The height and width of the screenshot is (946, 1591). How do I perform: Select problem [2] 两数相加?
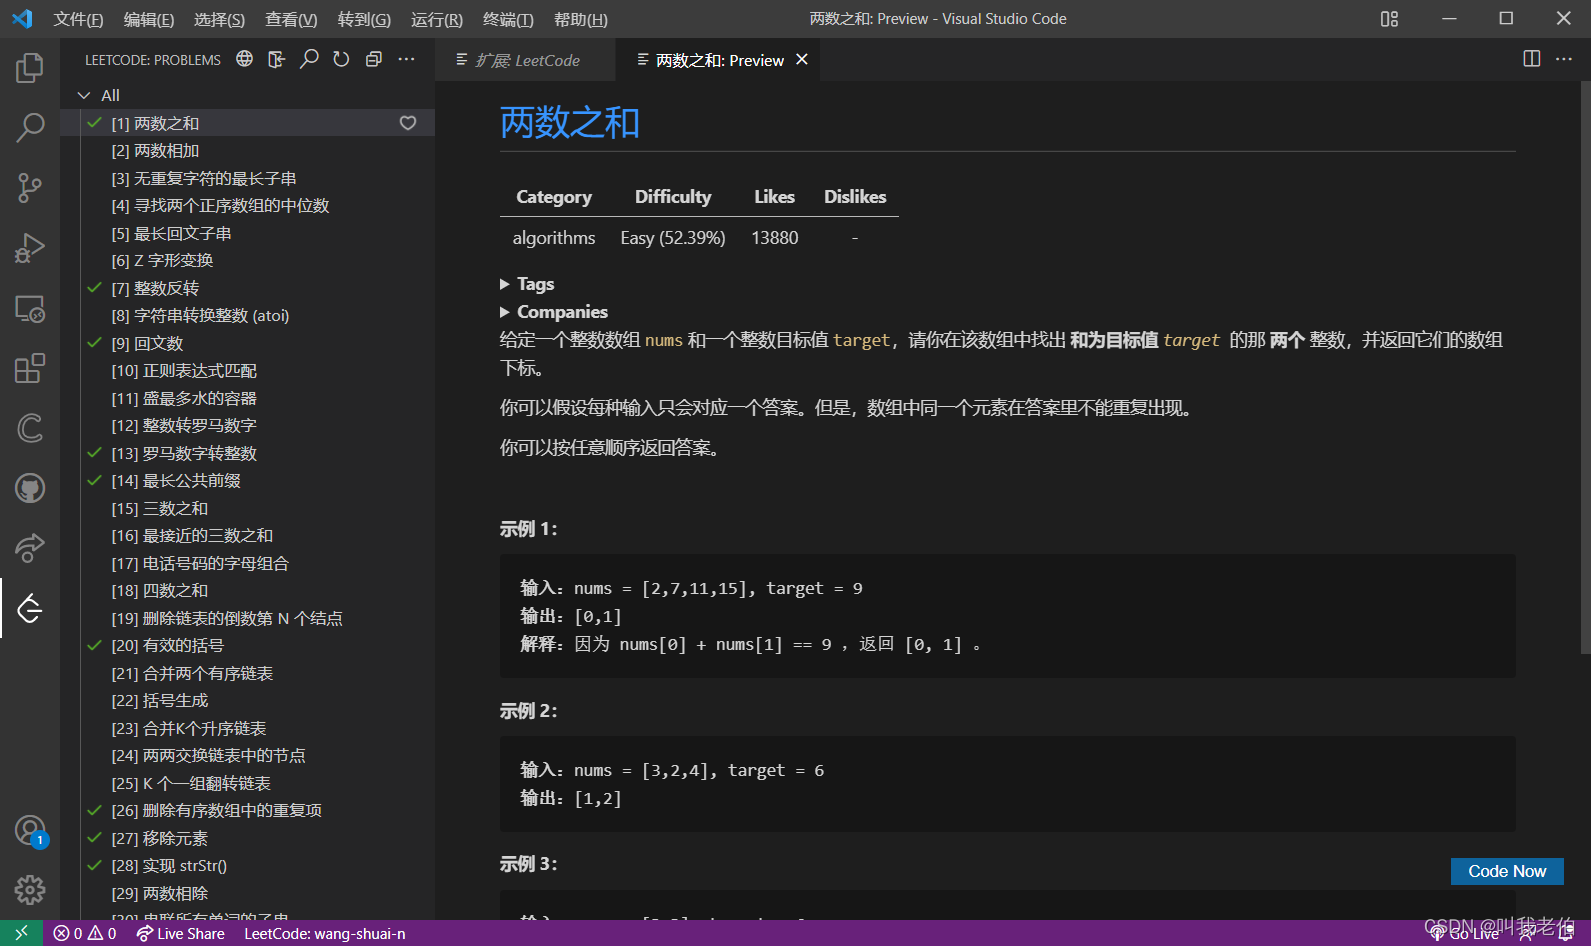click(x=248, y=151)
